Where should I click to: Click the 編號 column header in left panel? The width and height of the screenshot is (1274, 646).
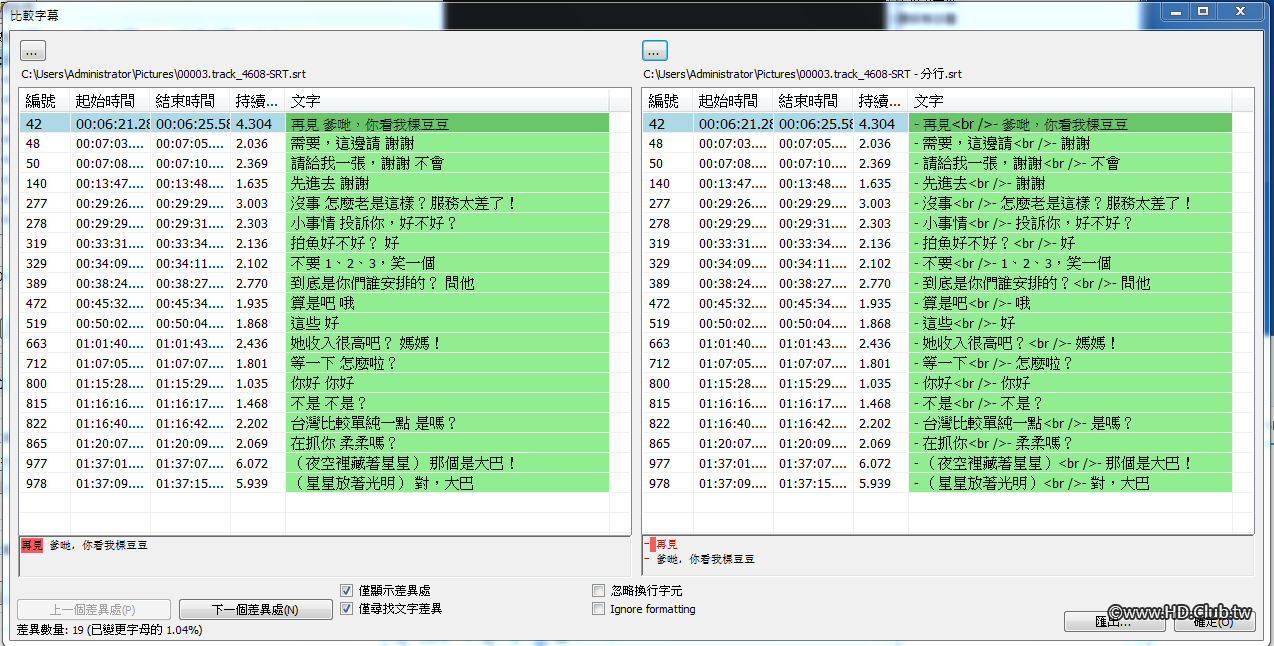pos(44,101)
